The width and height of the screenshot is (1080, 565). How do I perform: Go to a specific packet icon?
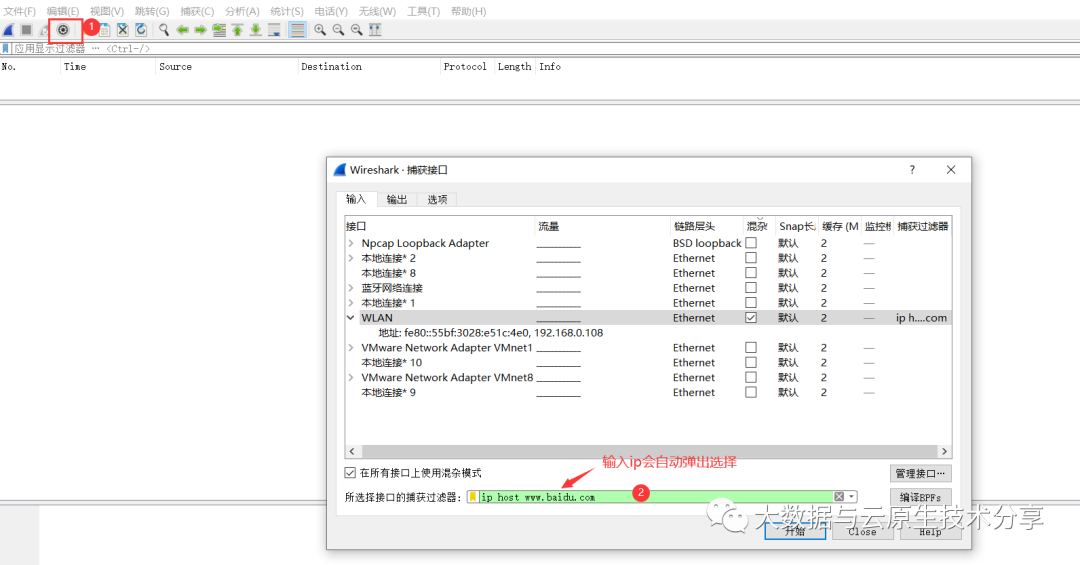coord(219,30)
